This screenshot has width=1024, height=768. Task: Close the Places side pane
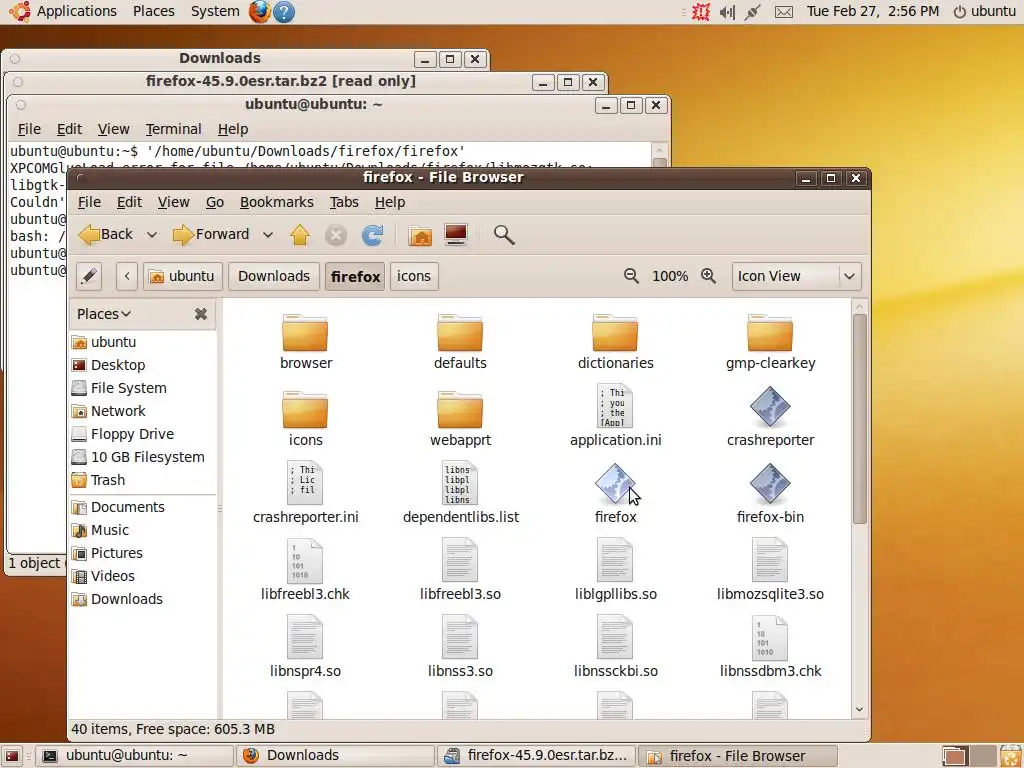coord(200,314)
